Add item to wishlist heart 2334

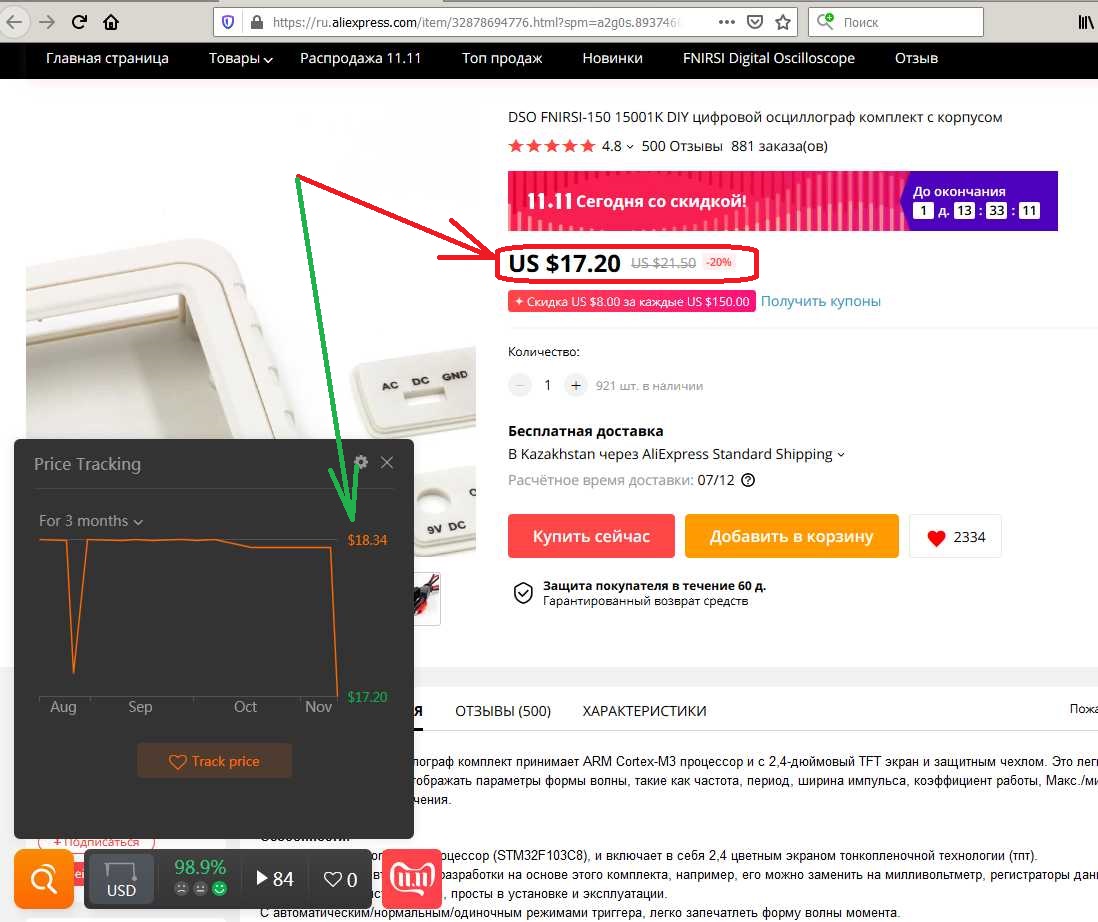955,537
